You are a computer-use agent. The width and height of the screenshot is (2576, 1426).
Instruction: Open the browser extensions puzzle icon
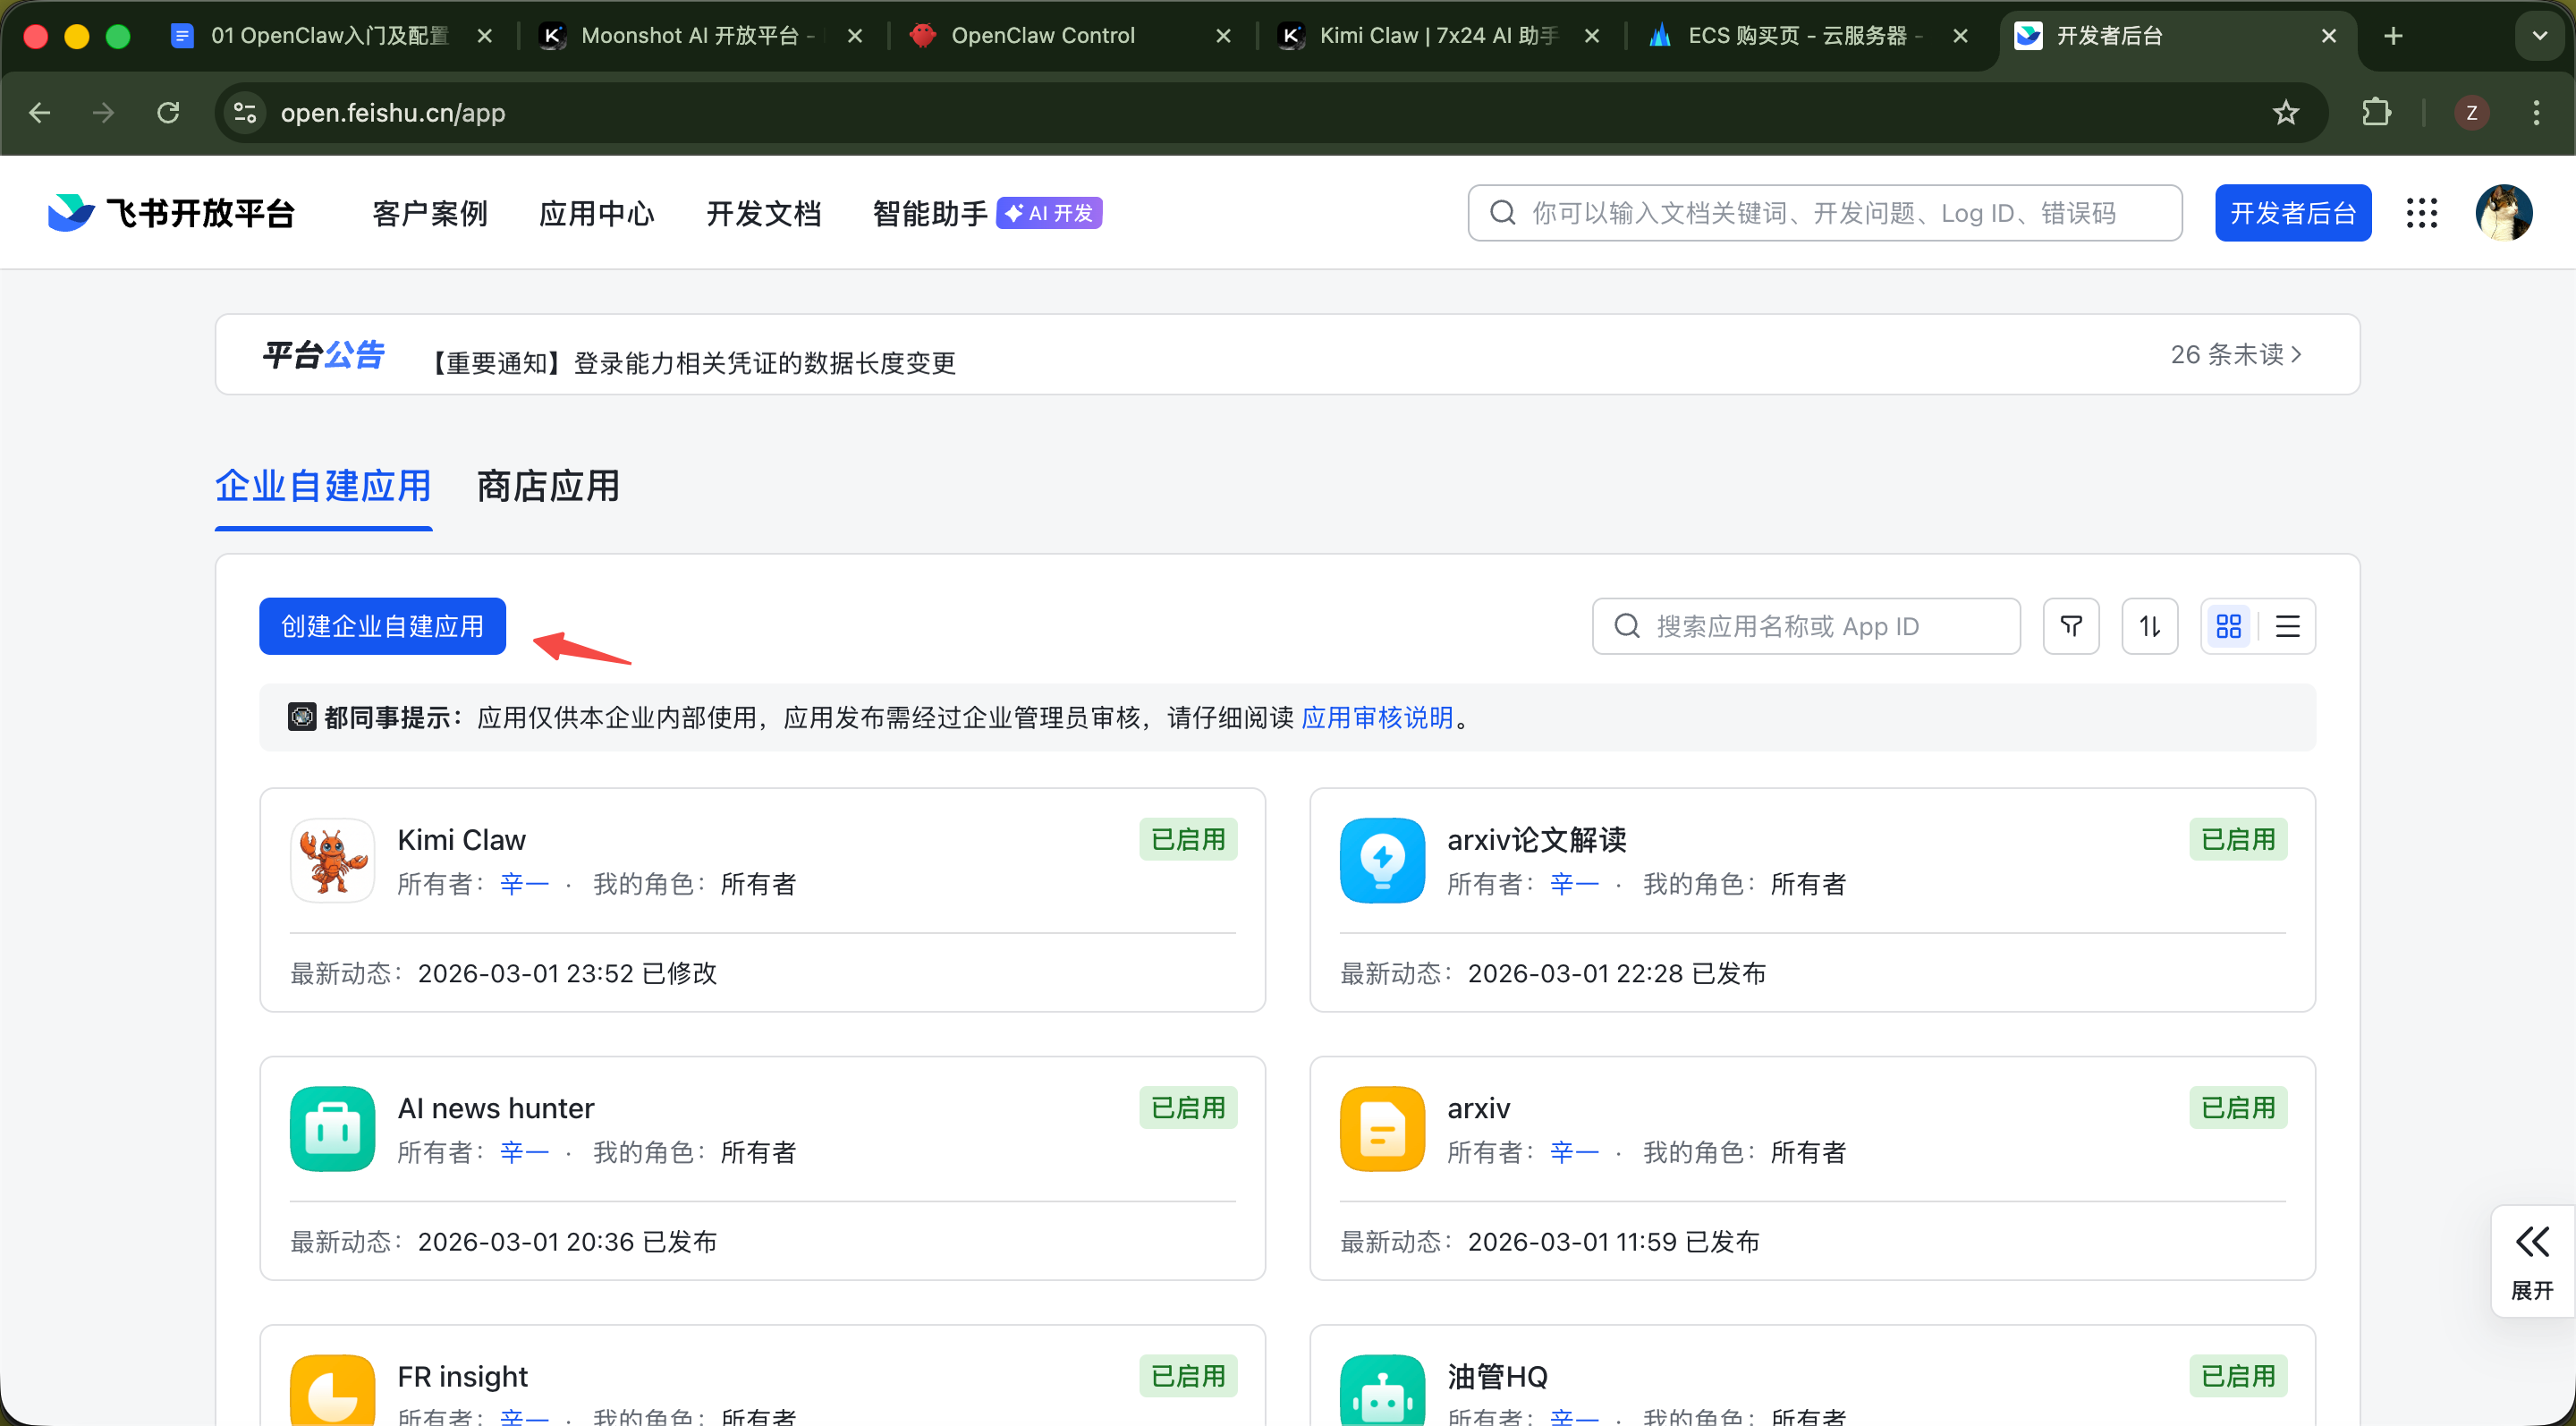coord(2377,113)
